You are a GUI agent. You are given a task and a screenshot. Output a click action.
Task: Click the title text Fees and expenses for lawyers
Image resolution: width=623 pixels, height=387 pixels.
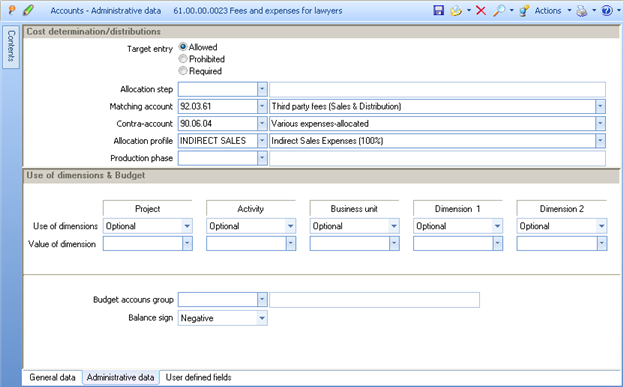tap(286, 11)
